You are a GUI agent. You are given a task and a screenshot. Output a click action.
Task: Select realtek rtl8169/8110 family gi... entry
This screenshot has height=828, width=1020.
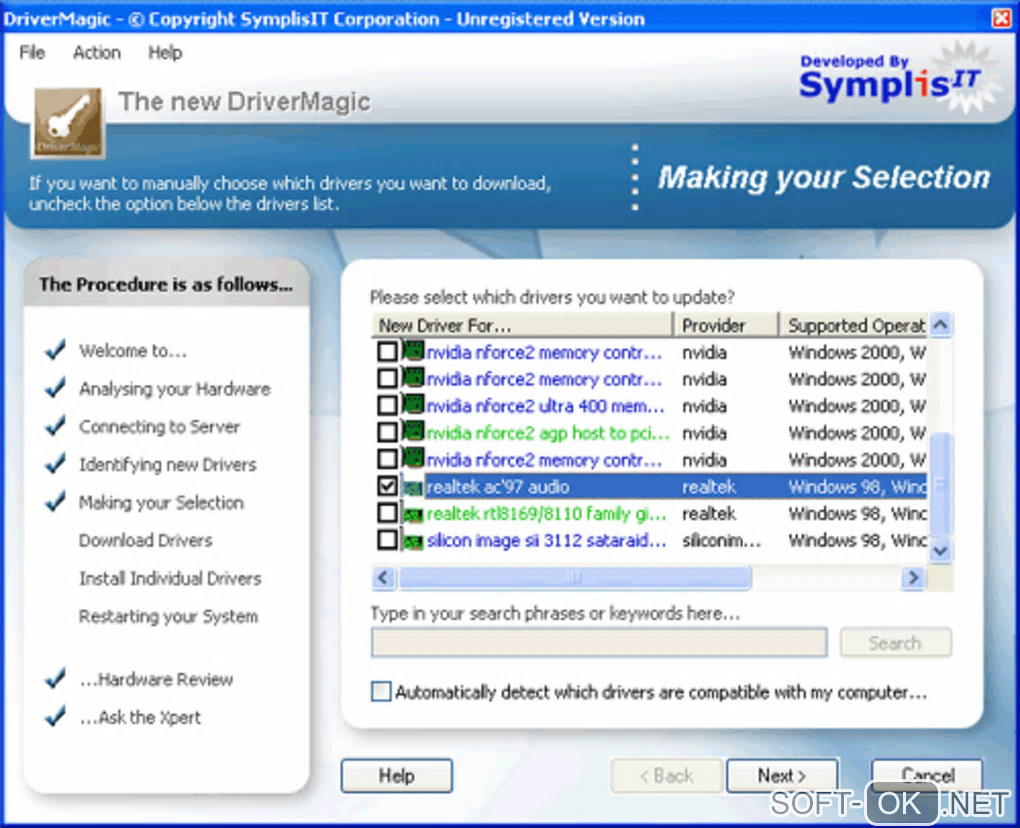(x=546, y=514)
